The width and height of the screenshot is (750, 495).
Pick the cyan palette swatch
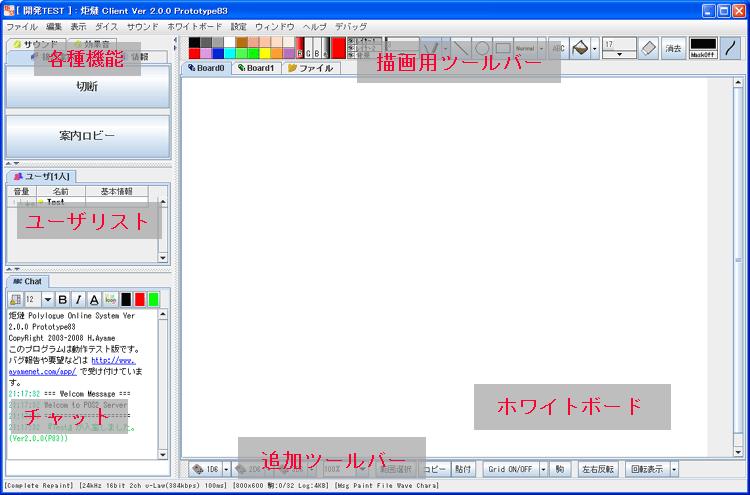(230, 54)
